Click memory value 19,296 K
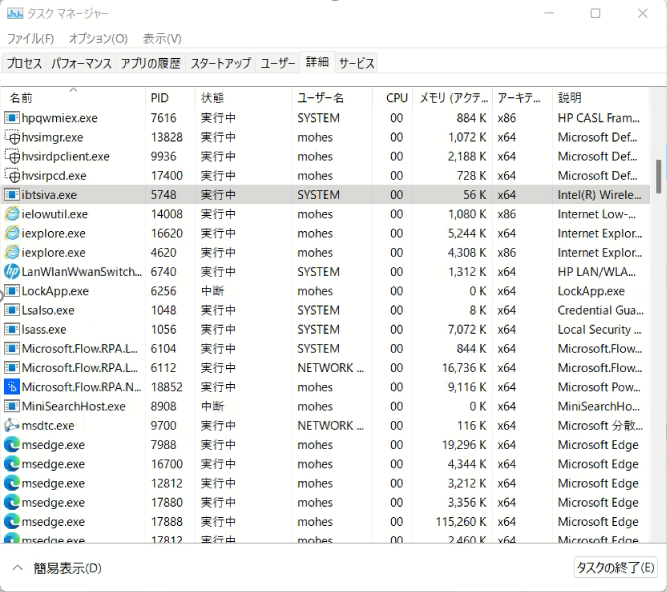The image size is (667, 592). click(464, 444)
